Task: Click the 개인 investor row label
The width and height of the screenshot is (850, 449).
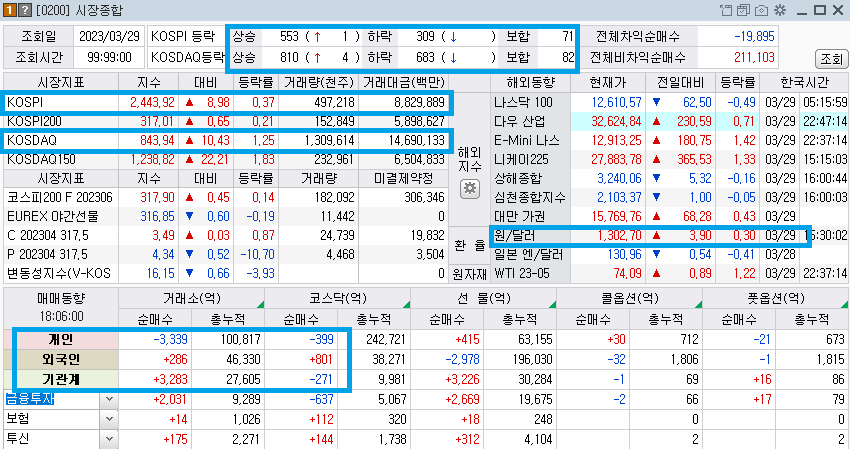Action: click(x=61, y=339)
